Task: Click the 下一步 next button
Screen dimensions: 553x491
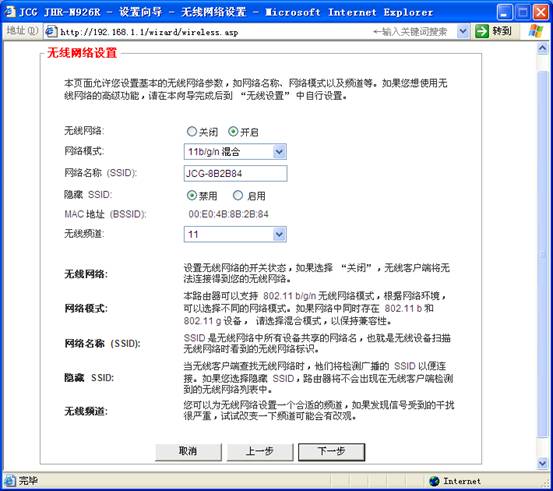Action: tap(331, 452)
